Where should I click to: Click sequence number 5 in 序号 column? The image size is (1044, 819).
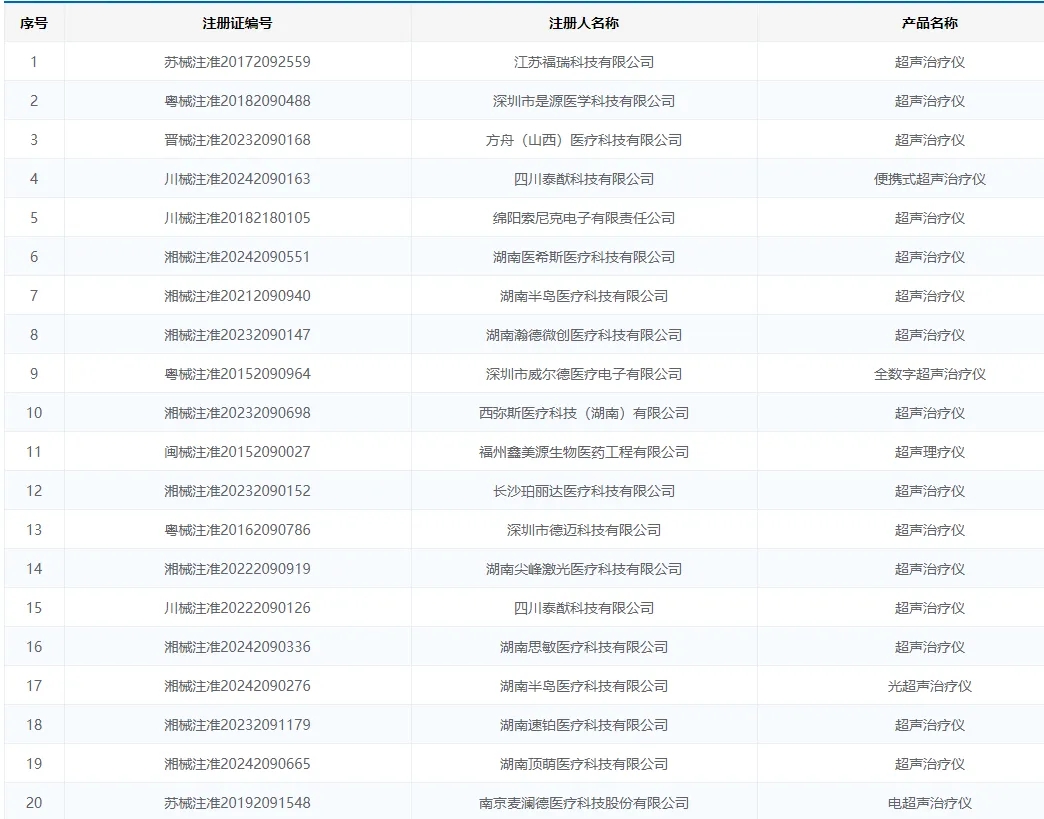pyautogui.click(x=34, y=218)
